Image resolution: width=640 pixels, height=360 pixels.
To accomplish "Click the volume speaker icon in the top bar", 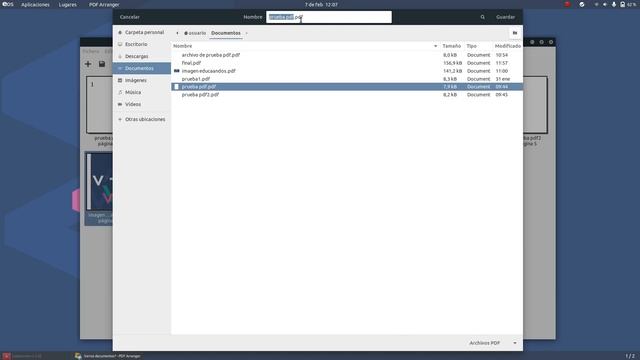I will pos(605,4).
